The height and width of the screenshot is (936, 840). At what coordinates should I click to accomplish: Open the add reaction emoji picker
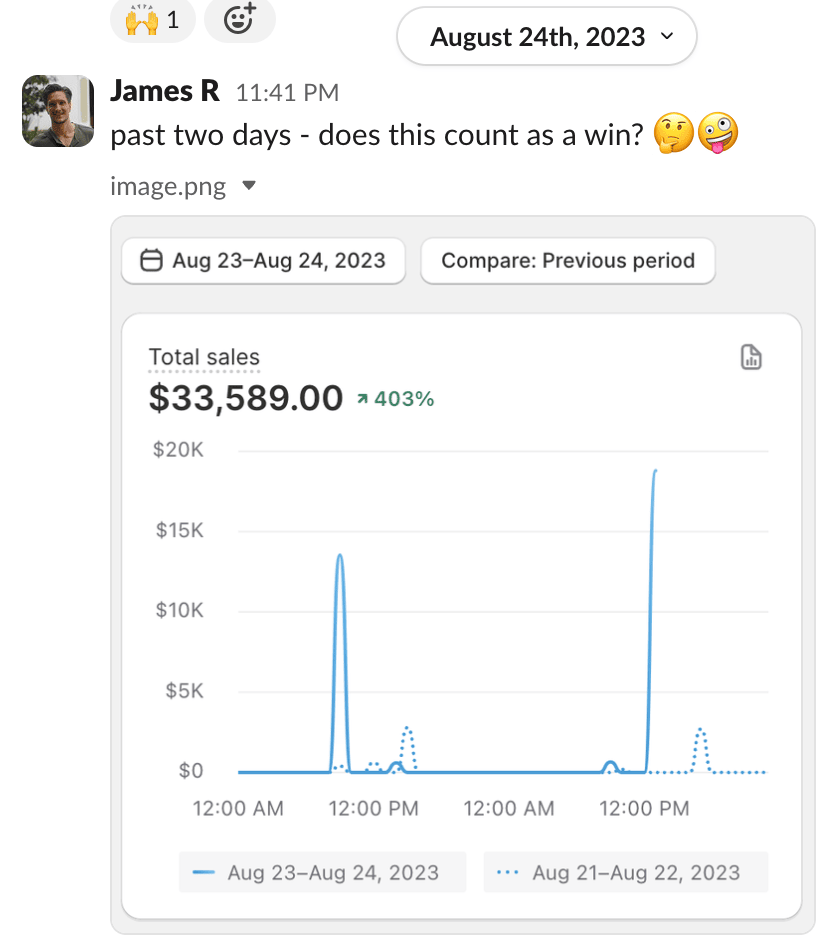click(x=239, y=20)
